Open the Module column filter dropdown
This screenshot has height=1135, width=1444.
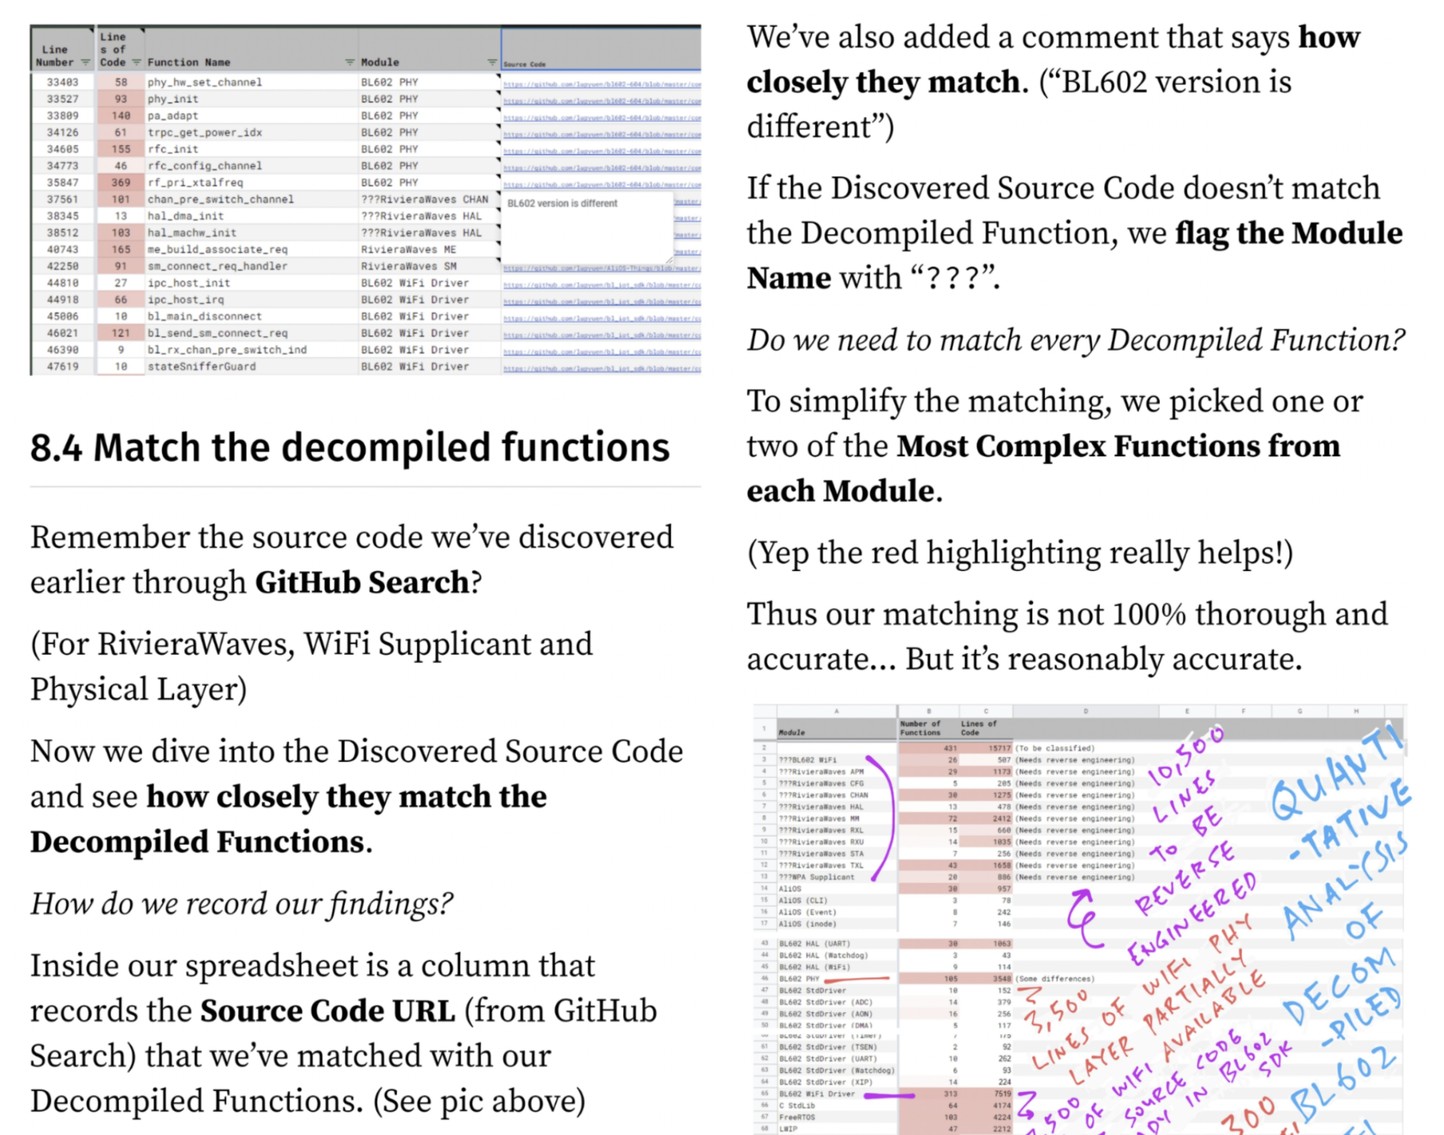pos(492,62)
